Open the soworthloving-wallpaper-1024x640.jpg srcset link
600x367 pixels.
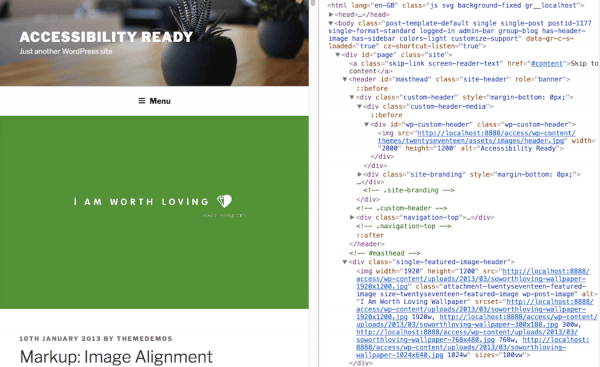click(473, 347)
